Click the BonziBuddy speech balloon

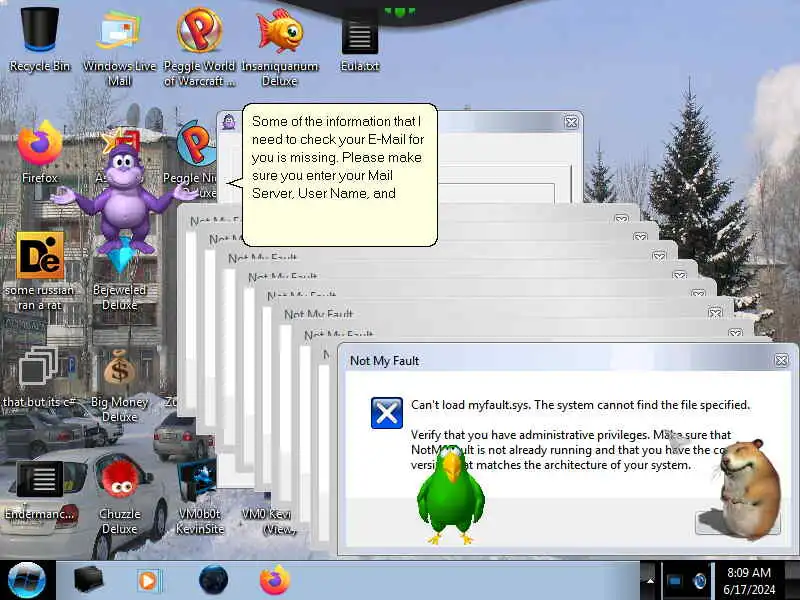coord(340,175)
